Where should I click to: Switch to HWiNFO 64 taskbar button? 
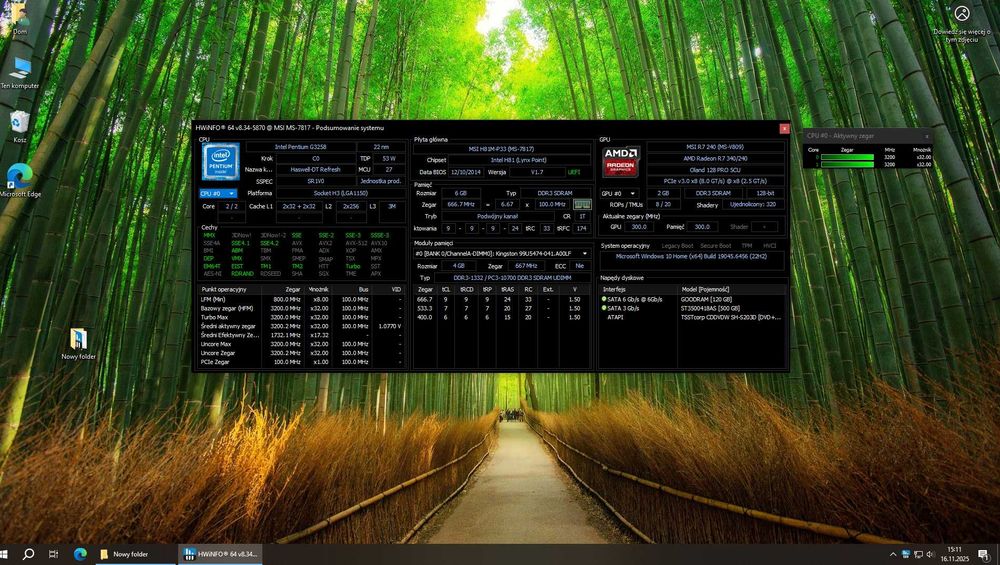[x=221, y=554]
